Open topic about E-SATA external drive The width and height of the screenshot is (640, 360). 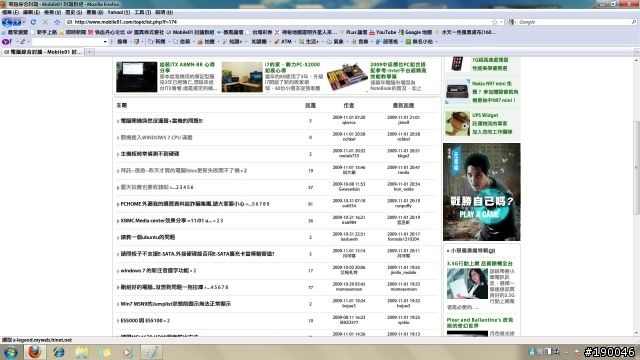197,254
